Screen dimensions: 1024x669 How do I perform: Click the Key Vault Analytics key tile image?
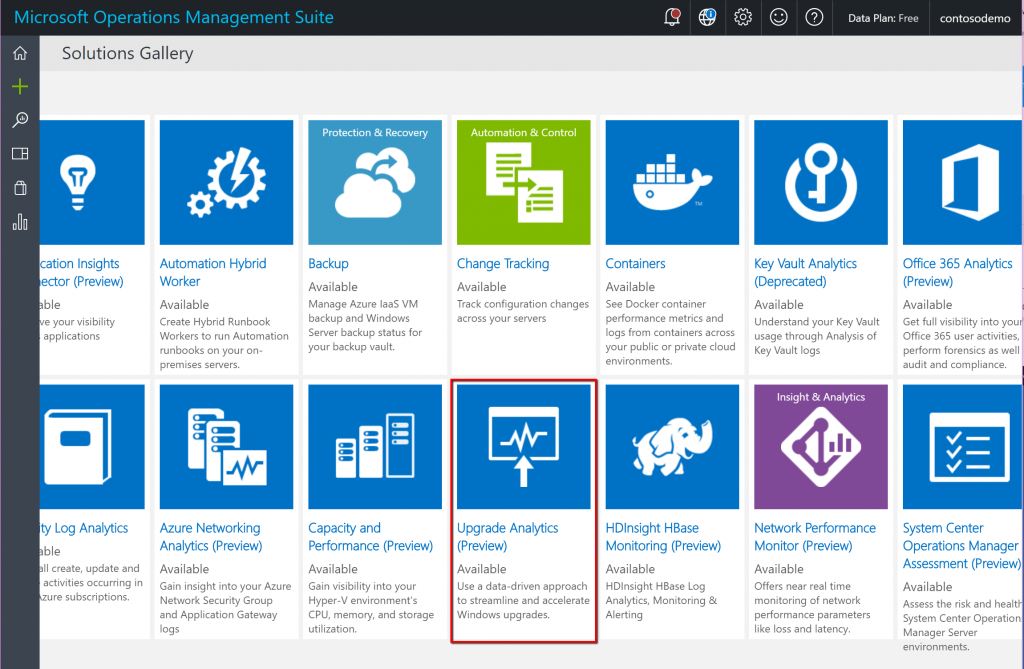pyautogui.click(x=821, y=182)
